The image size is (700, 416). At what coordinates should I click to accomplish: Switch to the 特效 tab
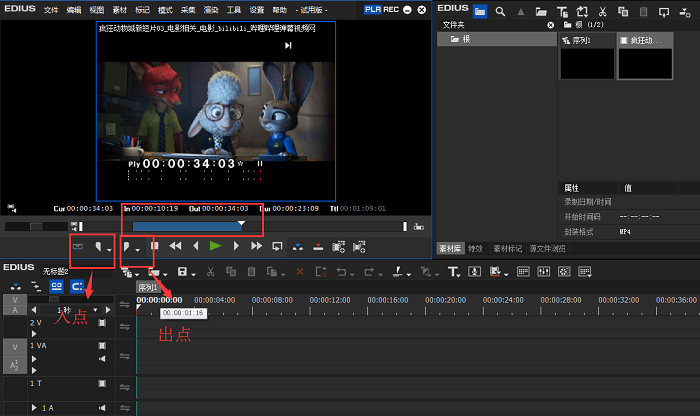tap(475, 248)
